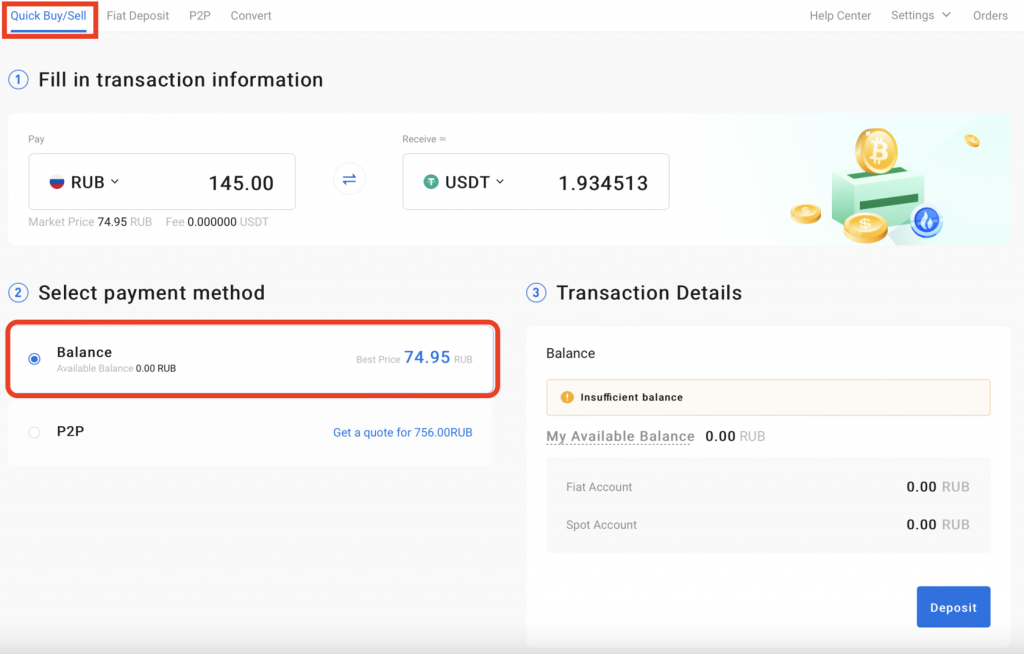Click the step 1 circle number icon

point(18,80)
